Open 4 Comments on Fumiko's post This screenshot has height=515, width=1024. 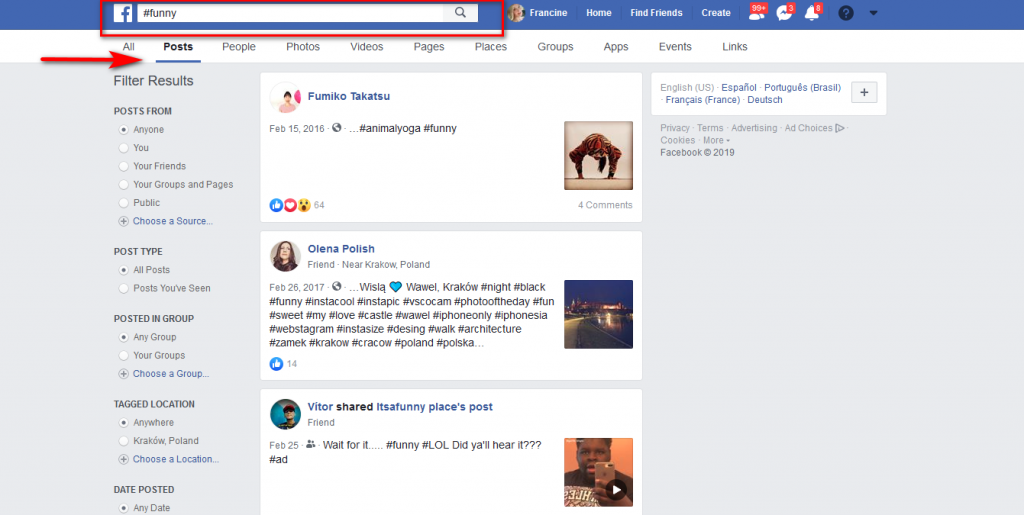[x=605, y=205]
